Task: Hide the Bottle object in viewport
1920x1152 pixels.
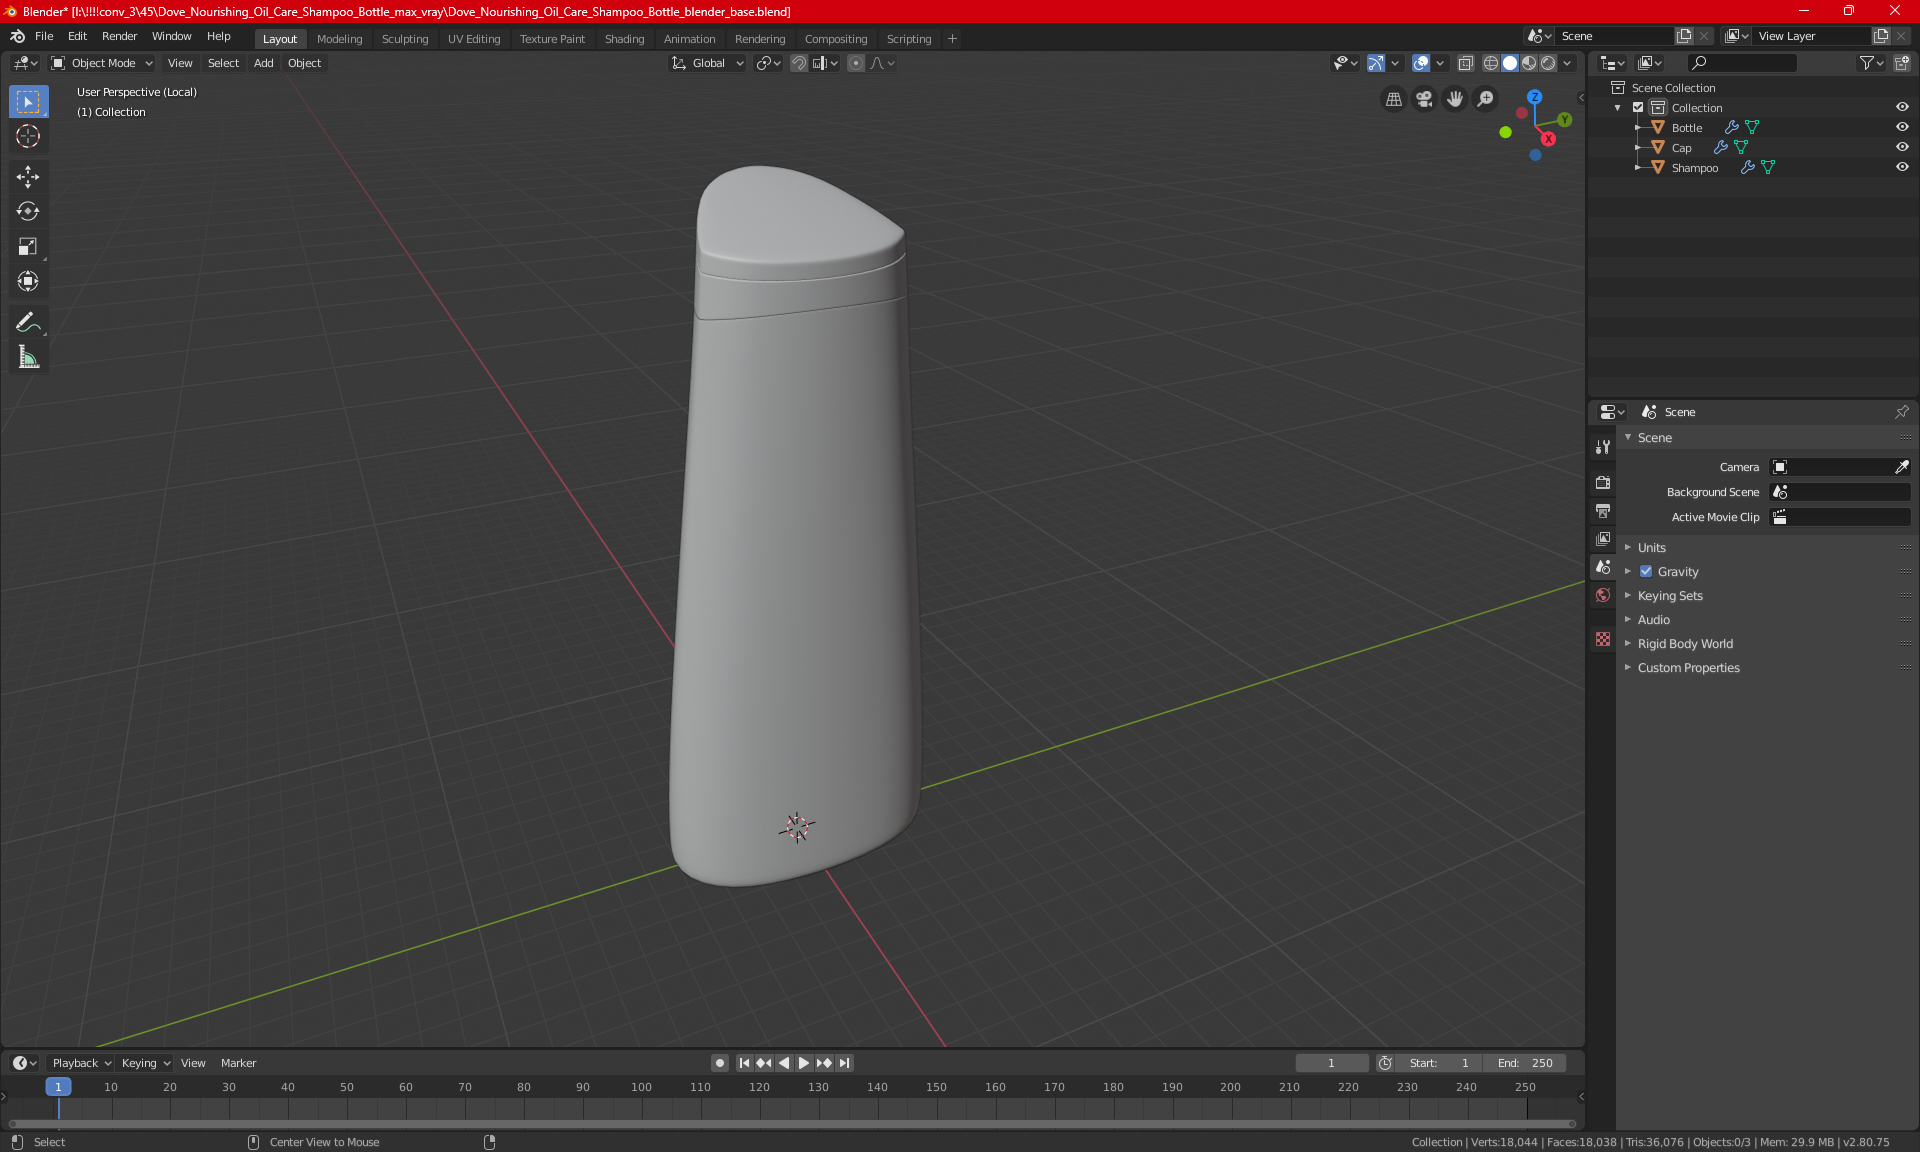Action: point(1902,127)
